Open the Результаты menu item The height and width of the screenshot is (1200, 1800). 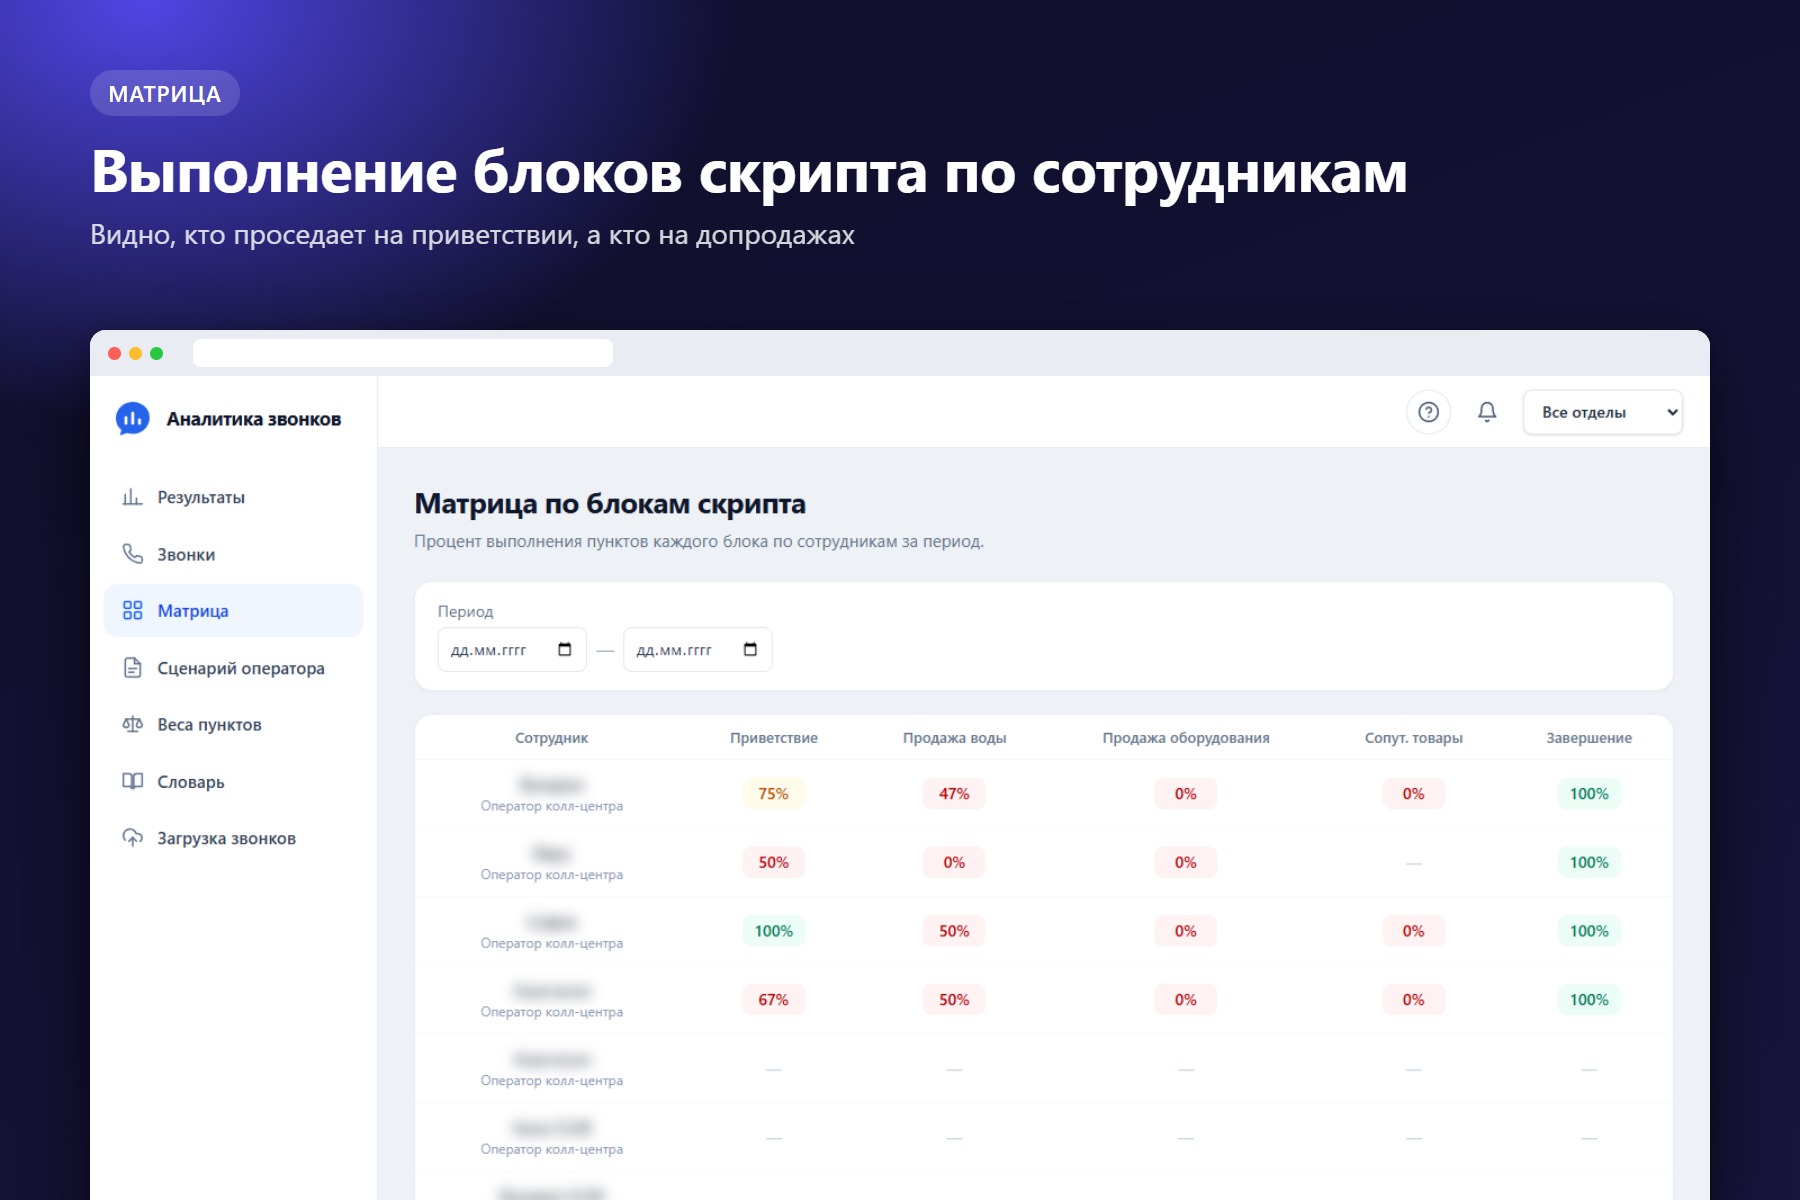[233, 497]
